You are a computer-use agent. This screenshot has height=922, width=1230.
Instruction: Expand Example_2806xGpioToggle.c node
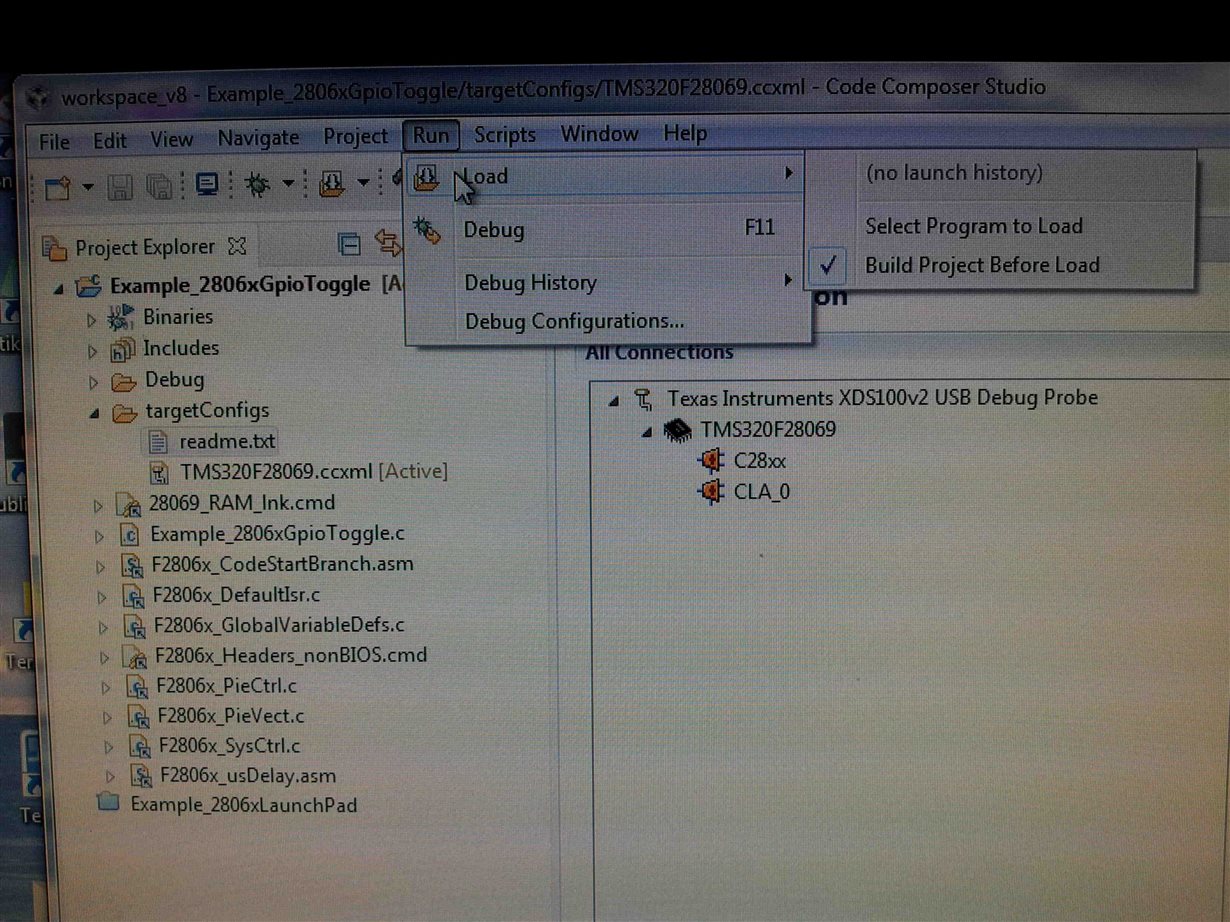pyautogui.click(x=99, y=537)
